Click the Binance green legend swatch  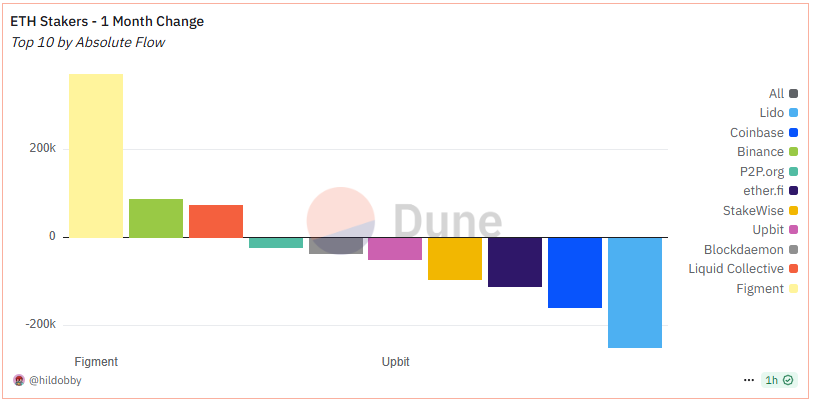[x=793, y=152]
